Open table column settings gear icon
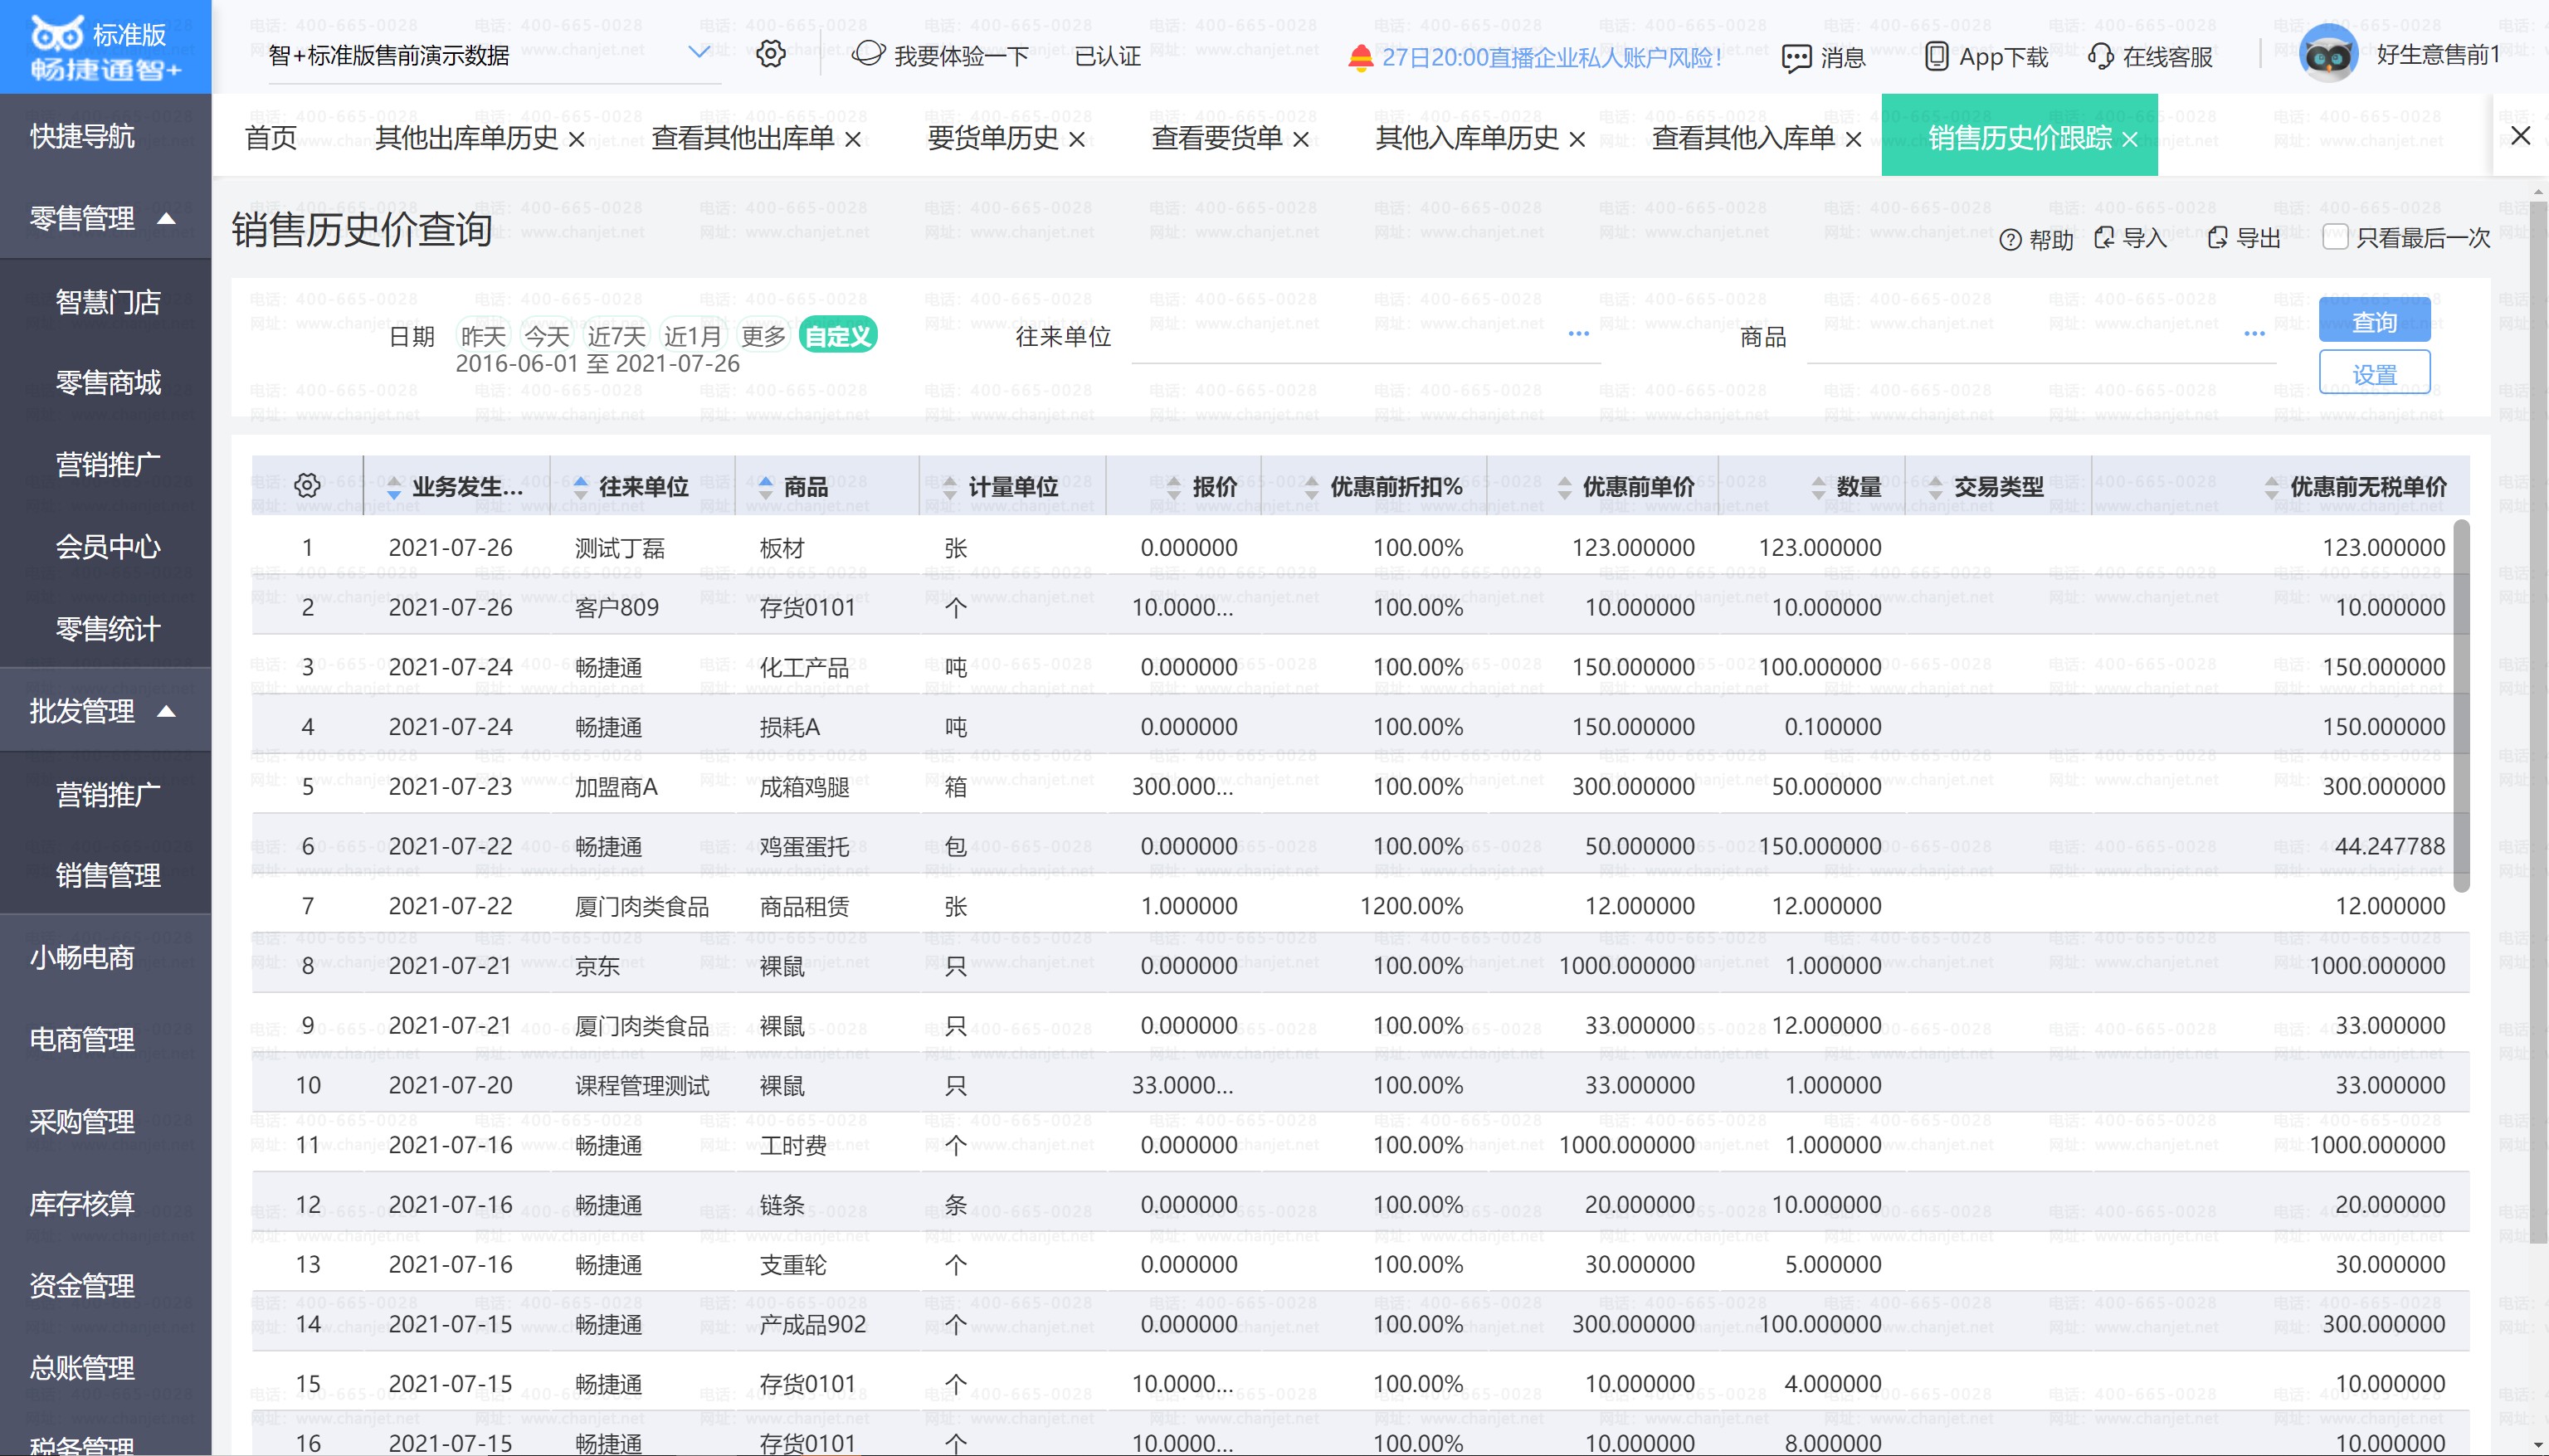 pos(307,486)
